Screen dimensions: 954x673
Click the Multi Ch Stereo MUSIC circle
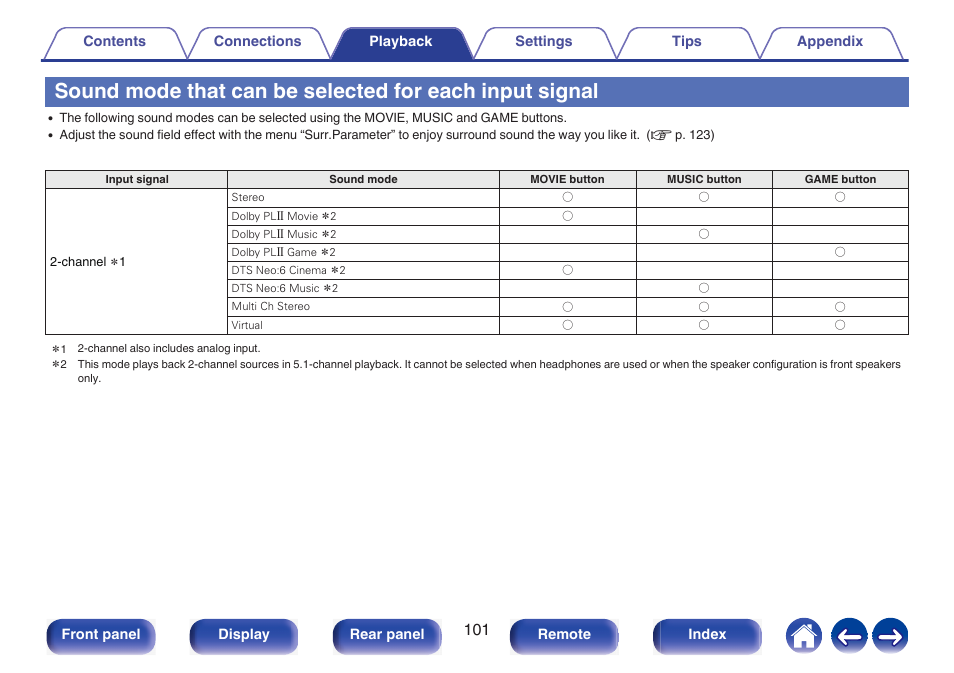click(x=704, y=307)
